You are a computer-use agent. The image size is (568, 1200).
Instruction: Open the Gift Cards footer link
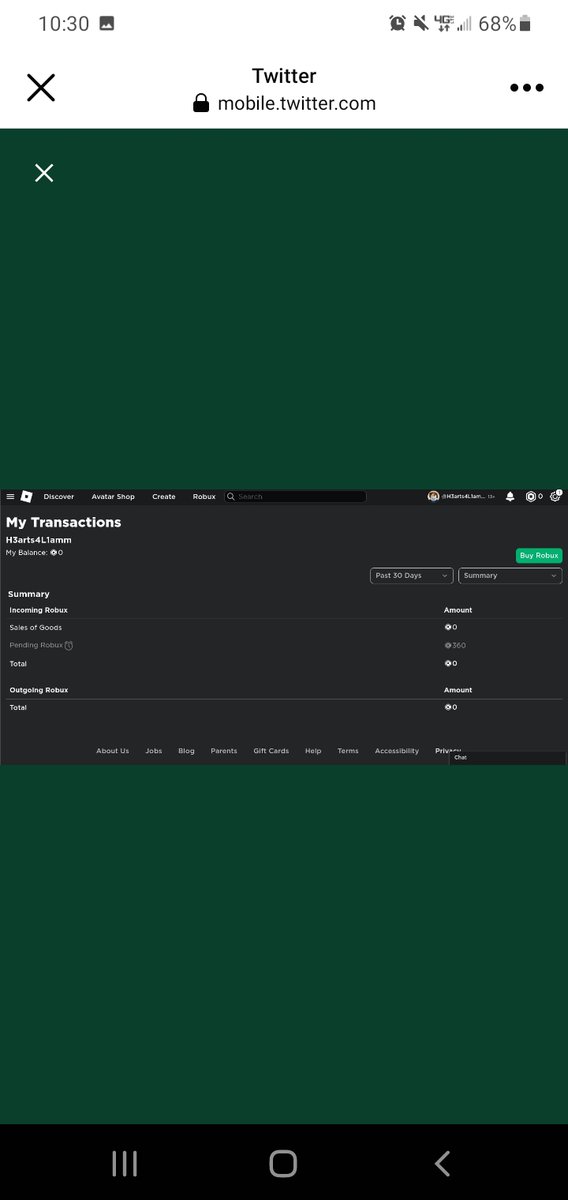click(x=271, y=751)
